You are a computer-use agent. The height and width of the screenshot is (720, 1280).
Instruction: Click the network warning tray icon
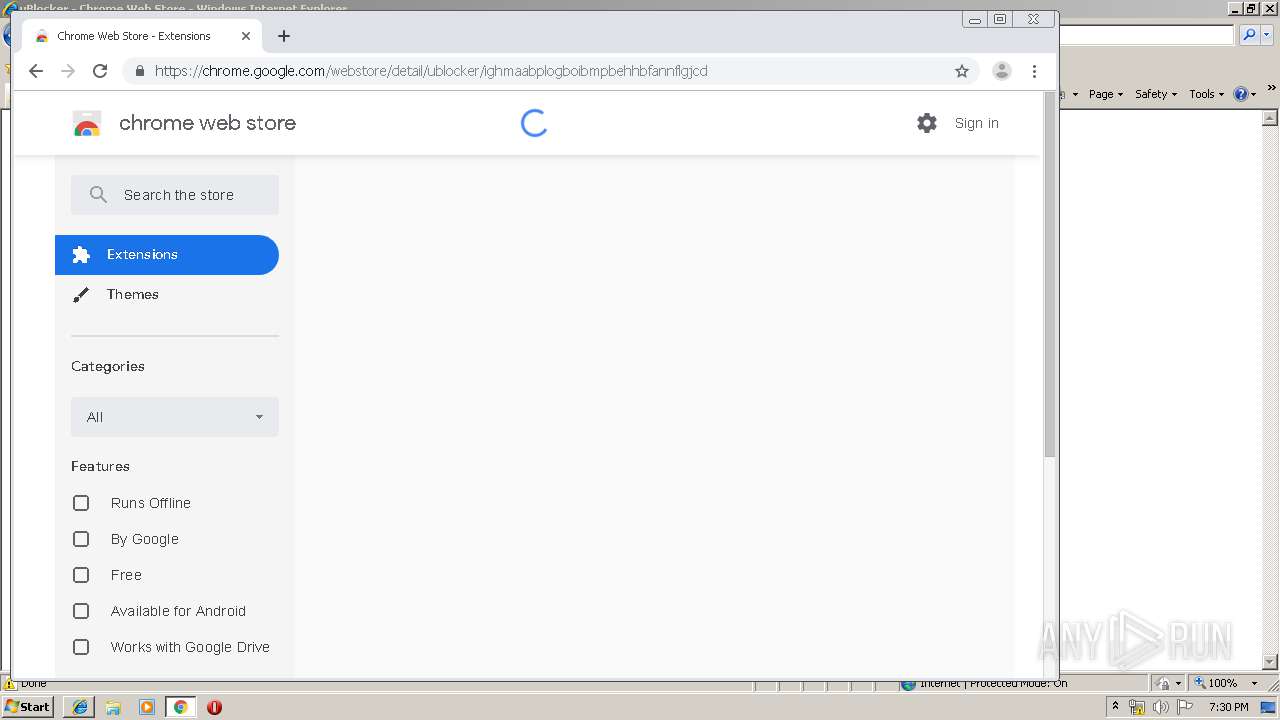point(1137,707)
